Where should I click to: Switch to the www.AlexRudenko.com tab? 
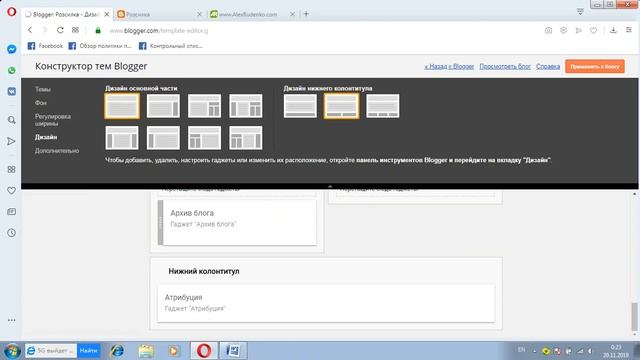[247, 14]
